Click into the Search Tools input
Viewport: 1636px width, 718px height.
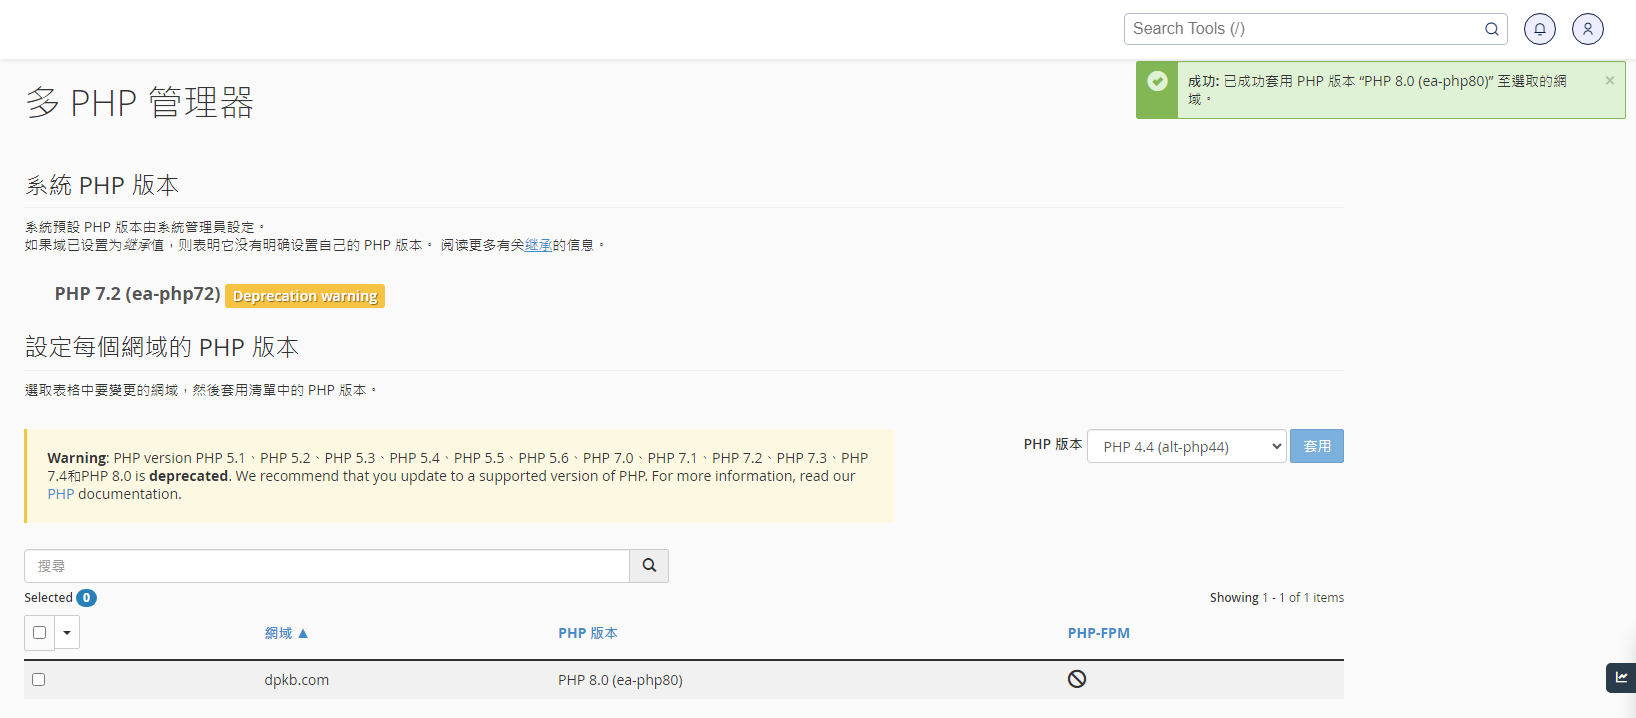1300,29
